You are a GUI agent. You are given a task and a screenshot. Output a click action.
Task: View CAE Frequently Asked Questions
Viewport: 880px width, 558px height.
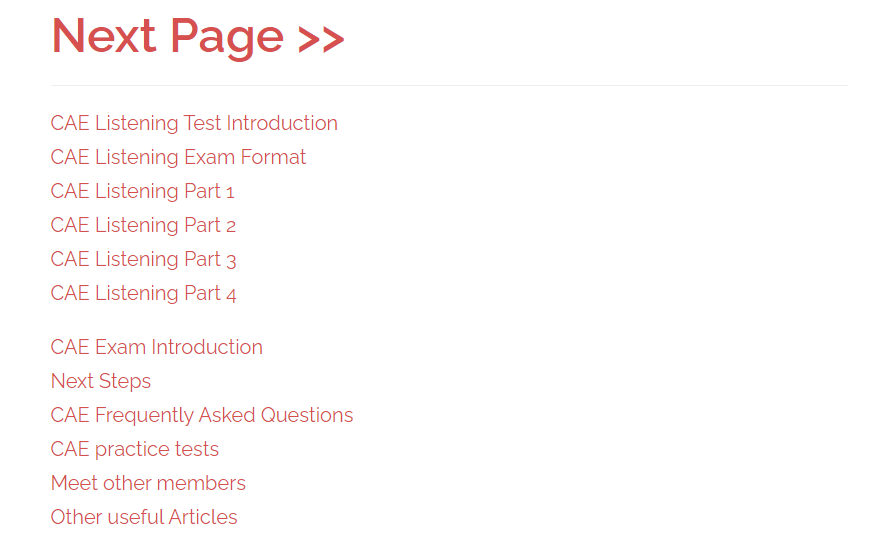202,415
